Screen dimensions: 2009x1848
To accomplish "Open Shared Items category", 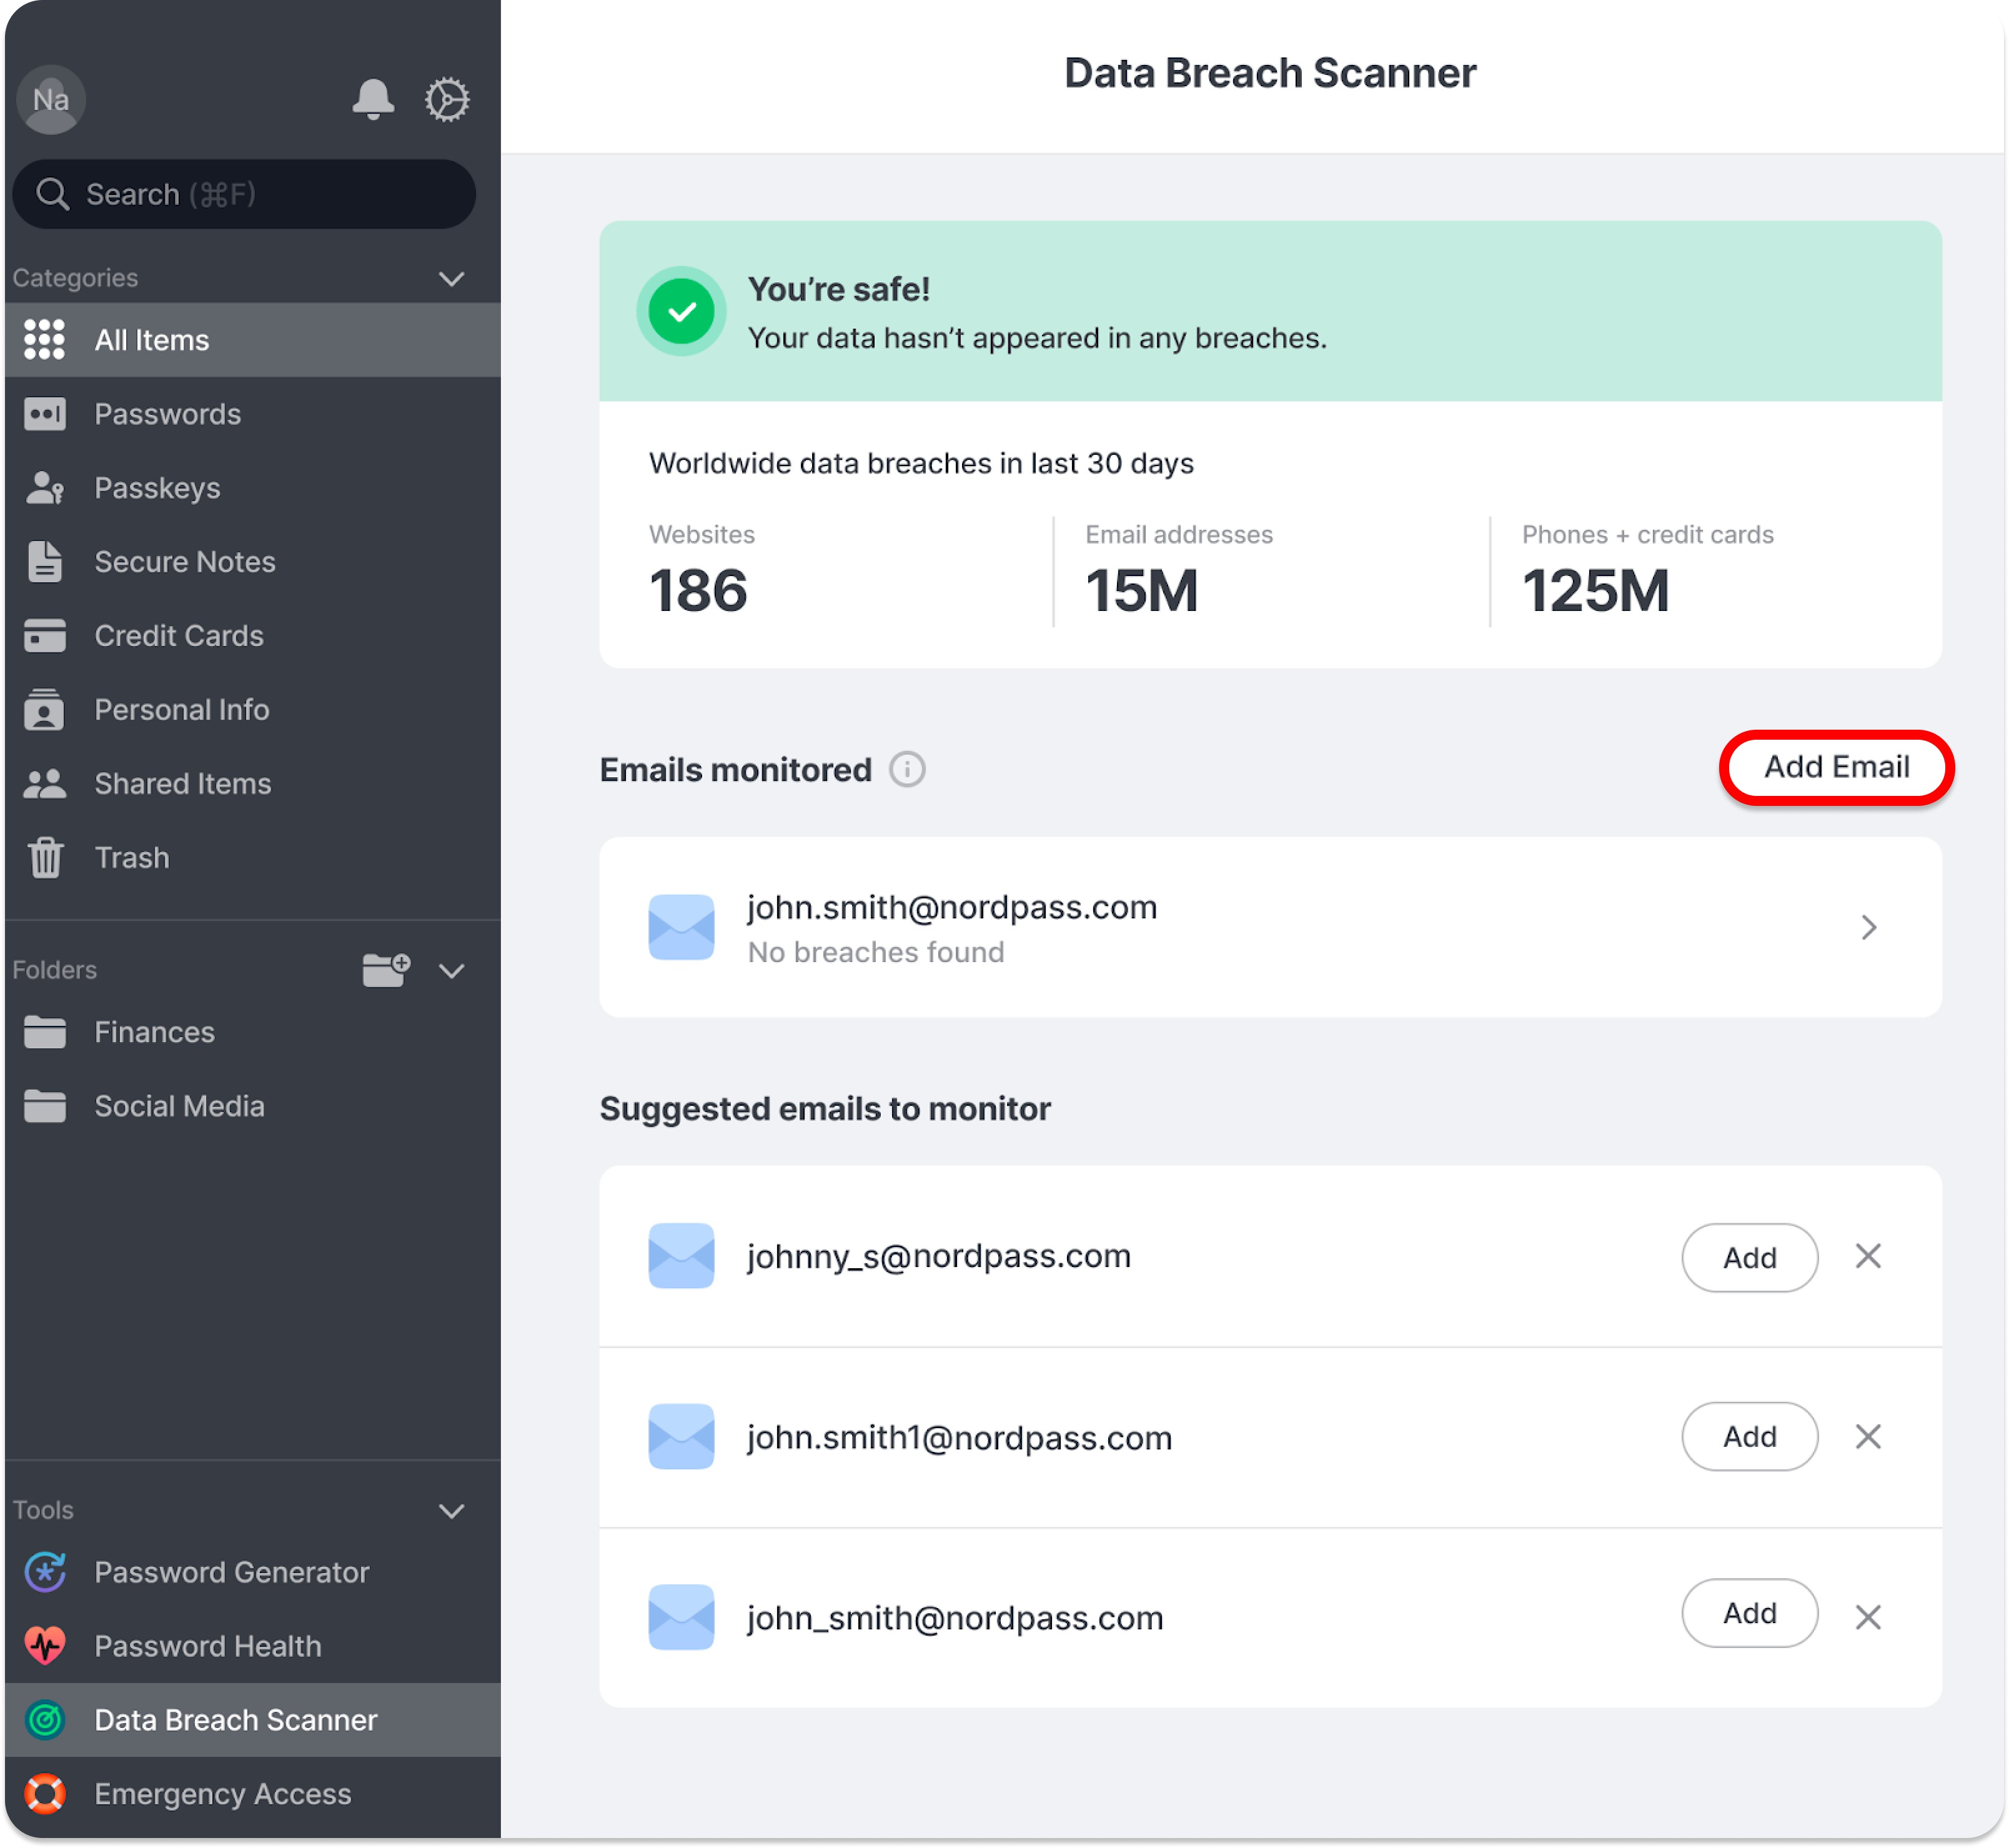I will click(x=253, y=784).
